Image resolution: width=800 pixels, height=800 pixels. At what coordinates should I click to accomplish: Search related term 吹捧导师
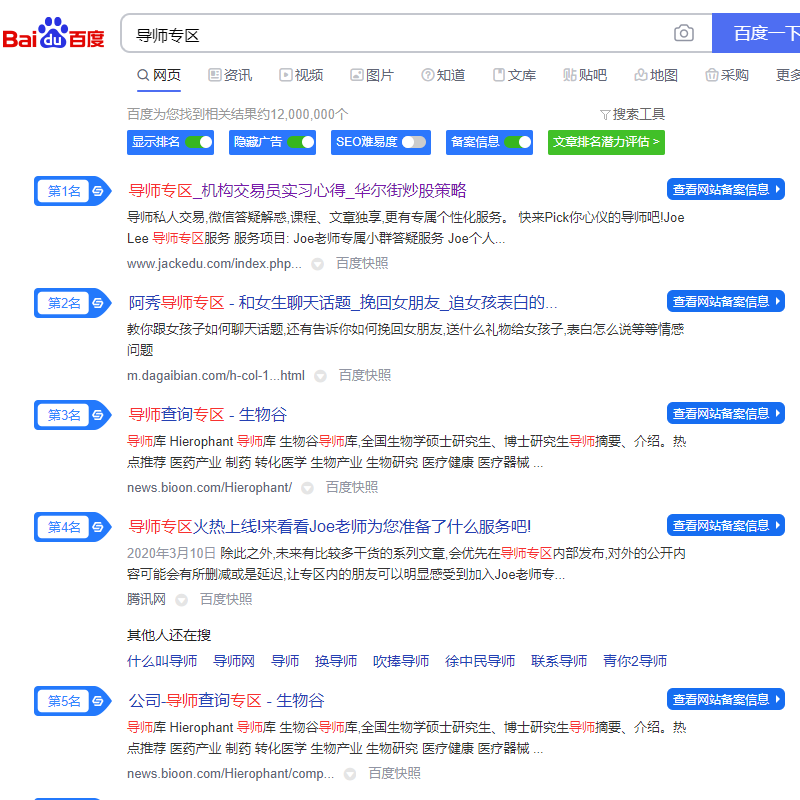[x=401, y=661]
